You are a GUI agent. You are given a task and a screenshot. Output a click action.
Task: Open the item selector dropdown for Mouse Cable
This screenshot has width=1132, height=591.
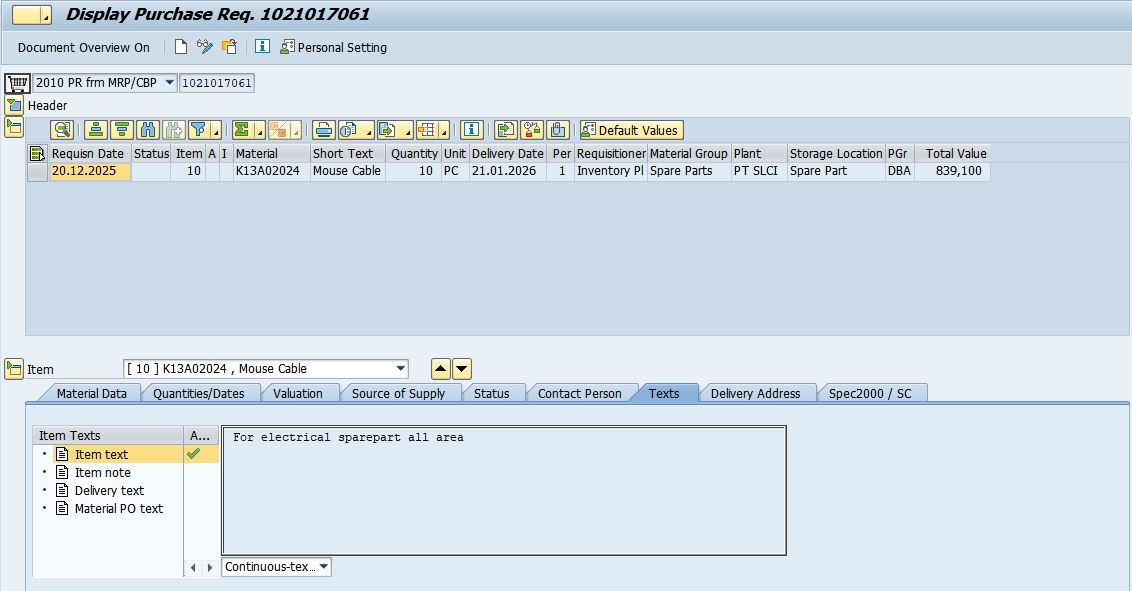401,369
